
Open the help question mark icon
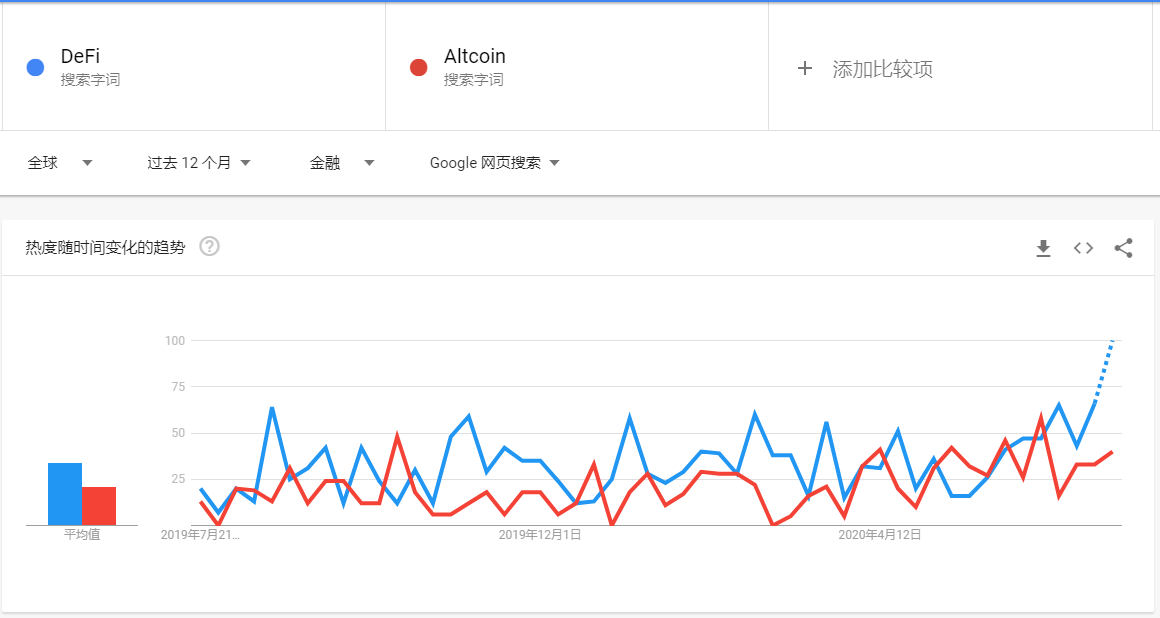[x=209, y=246]
